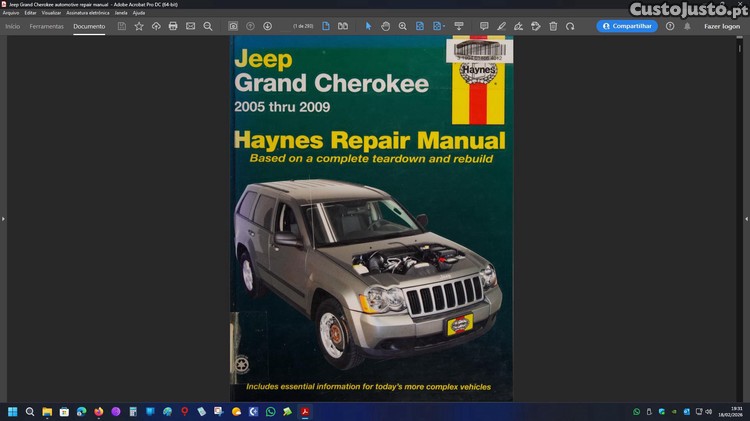750x421 pixels.
Task: Select the Highlighter pen tool
Action: (x=501, y=26)
